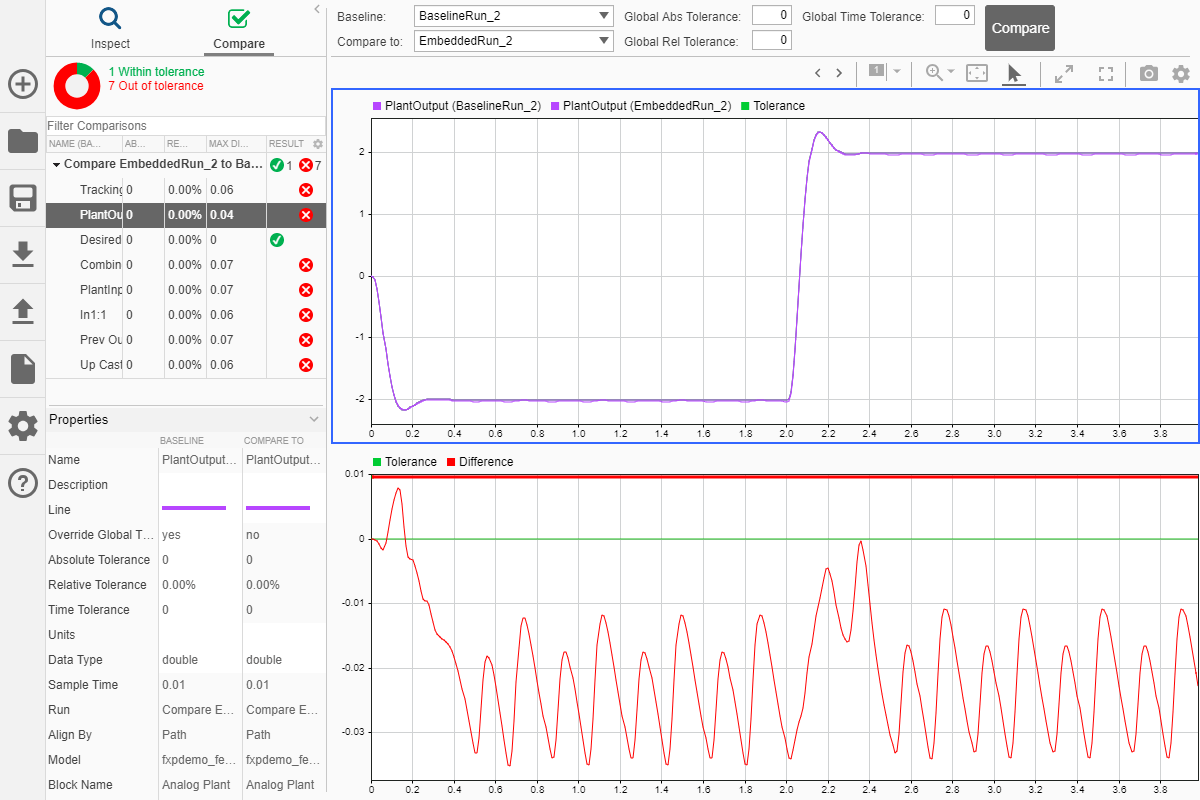The width and height of the screenshot is (1200, 800).
Task: Open the layout dropdown arrow
Action: point(897,72)
